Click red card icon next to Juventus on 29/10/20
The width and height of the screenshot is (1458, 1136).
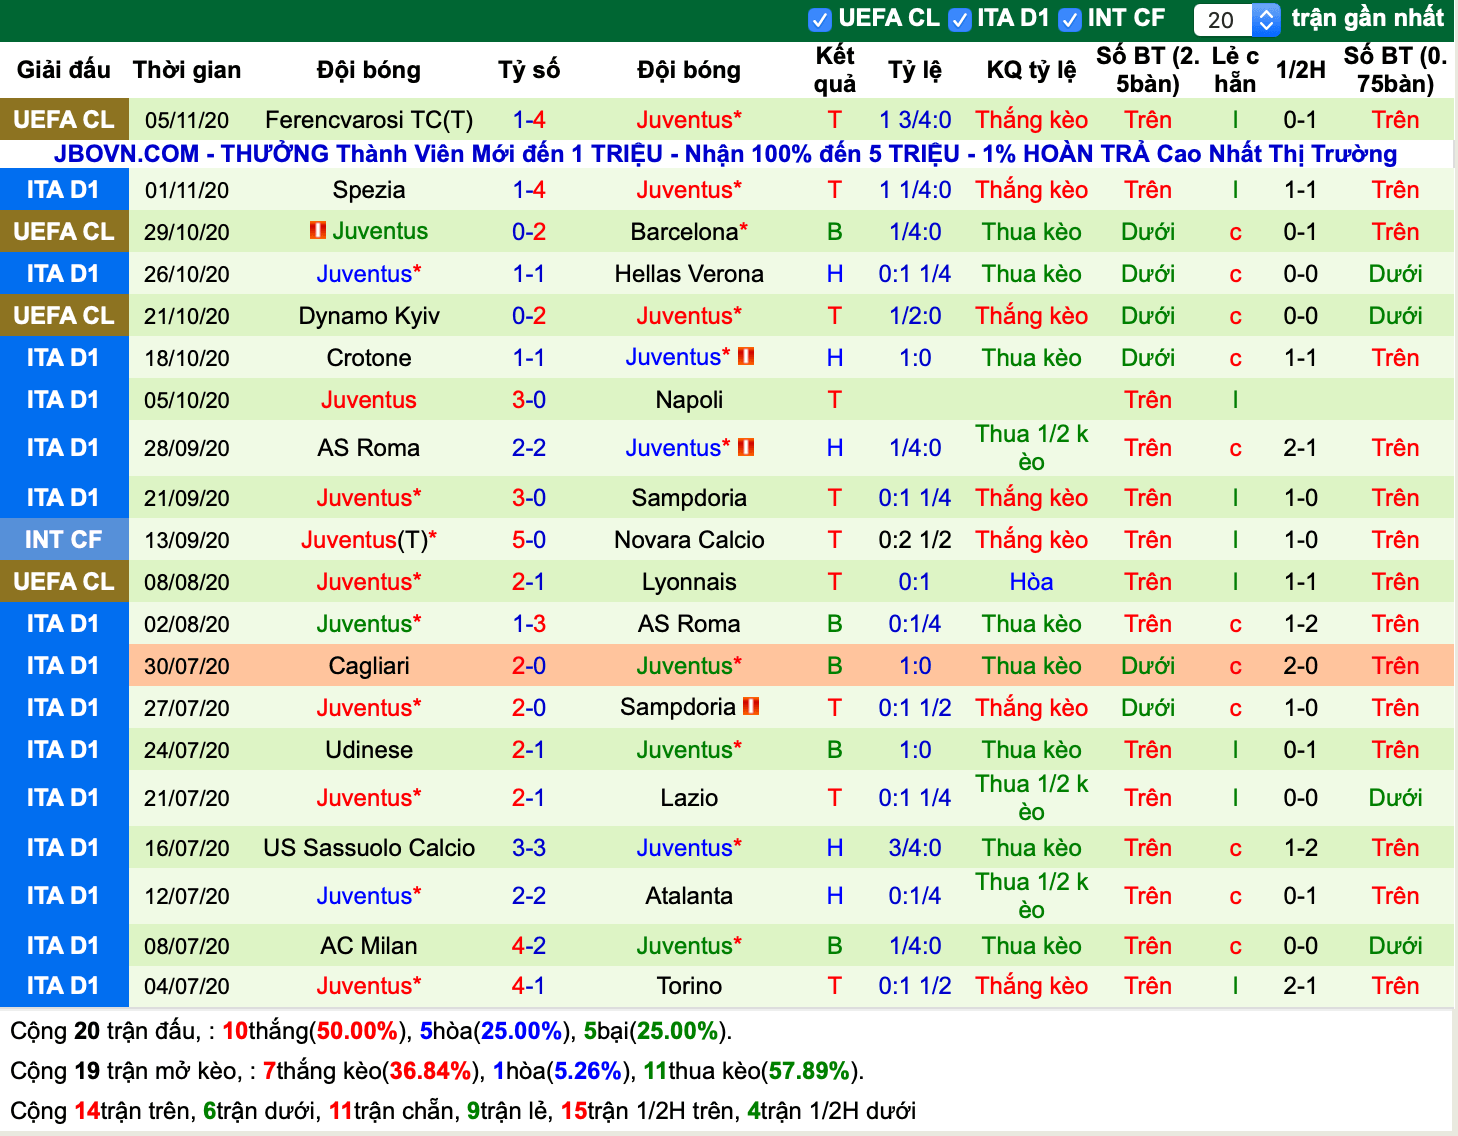pos(318,231)
